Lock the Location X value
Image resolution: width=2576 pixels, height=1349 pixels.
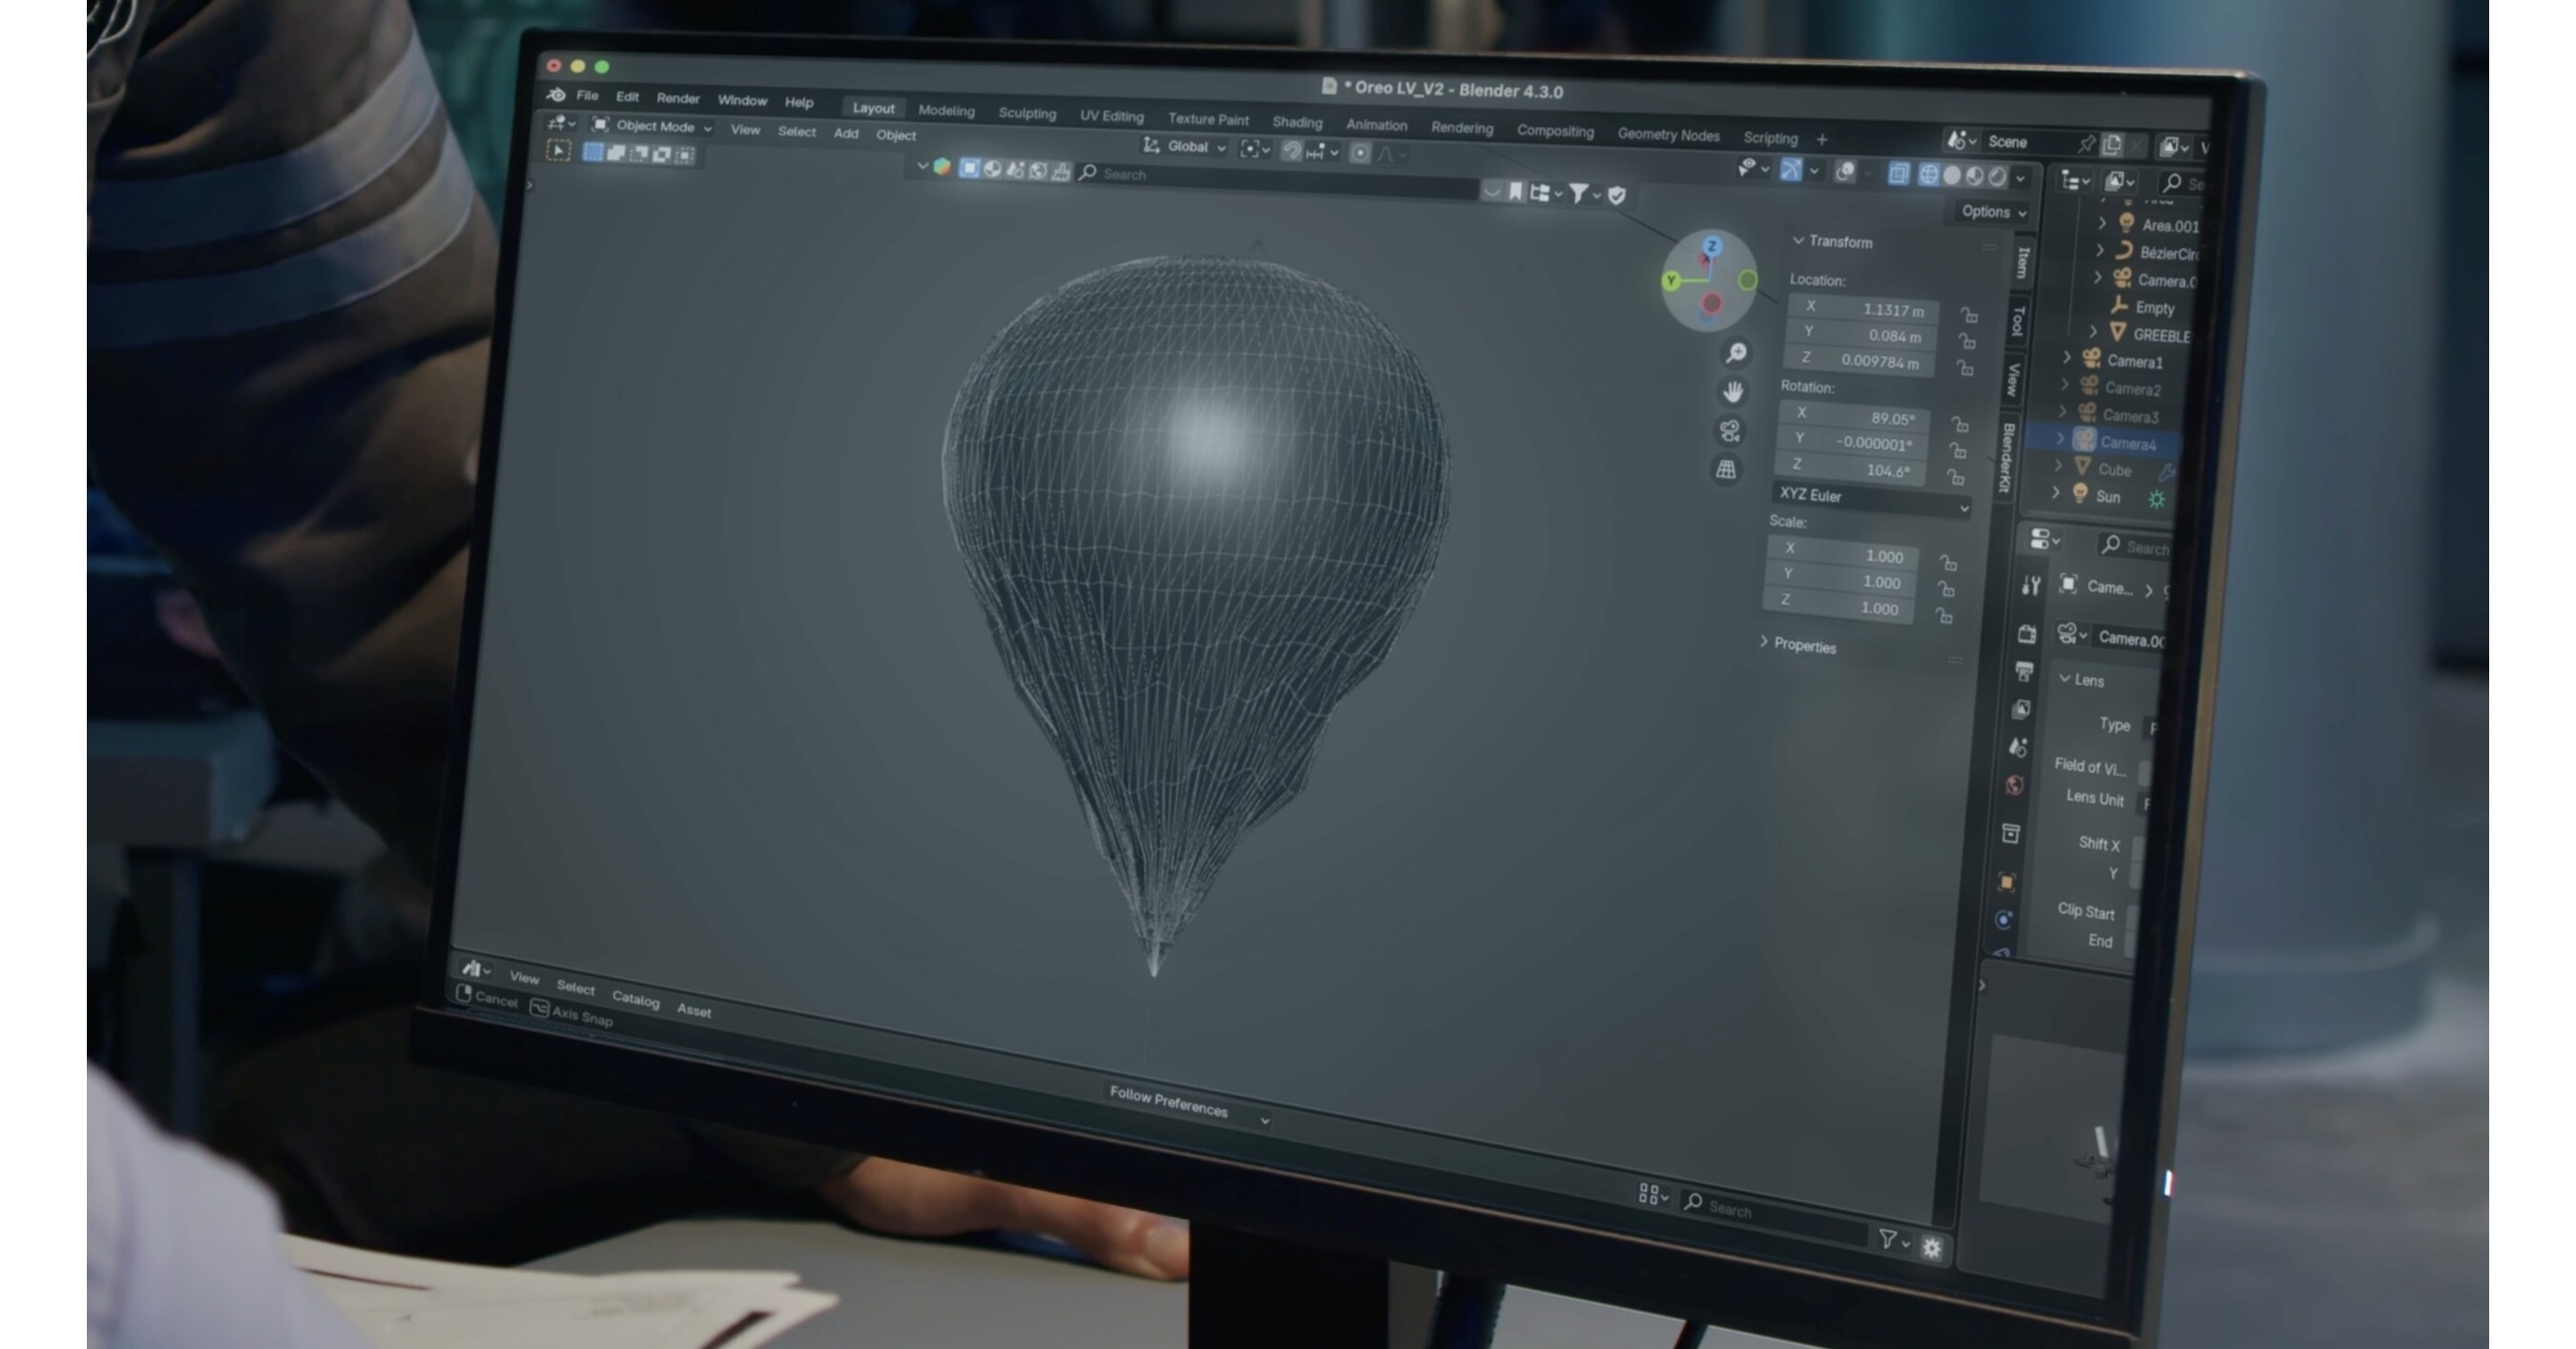pos(1969,316)
